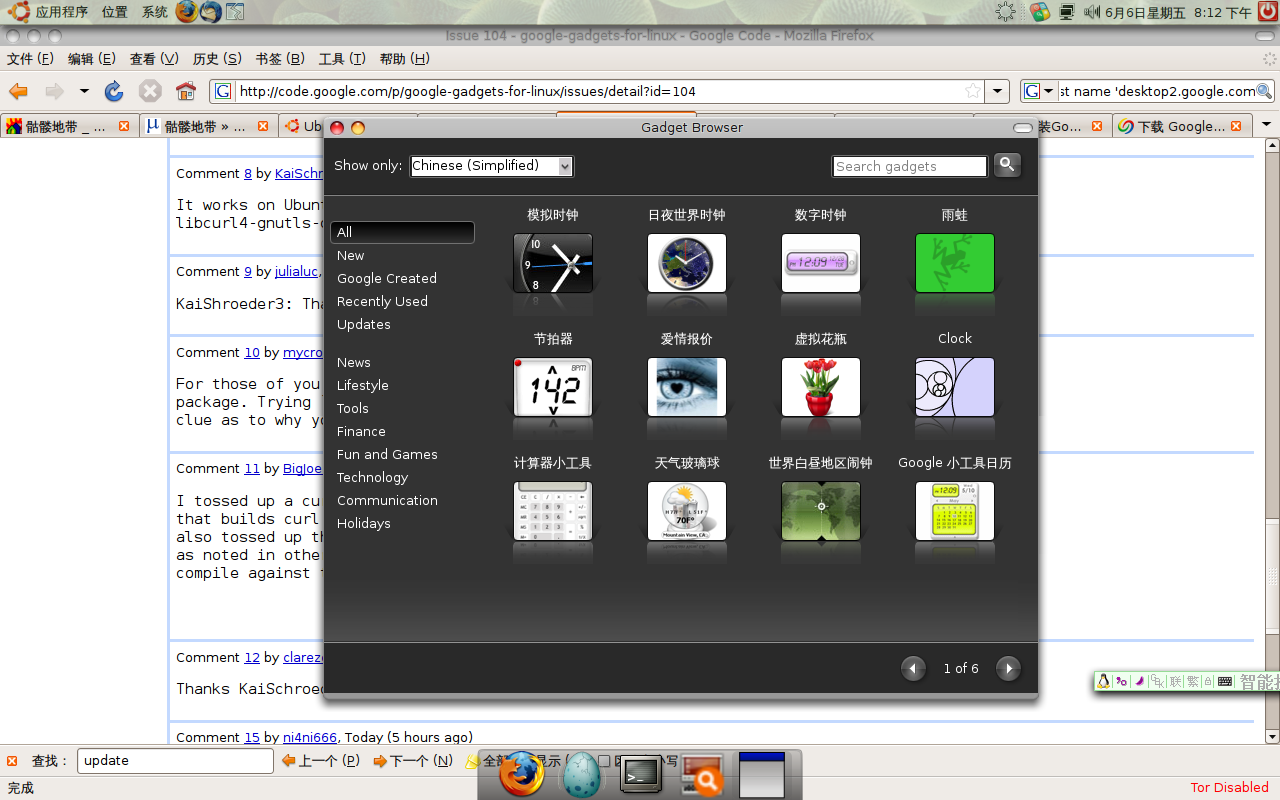Click Firefox back arrow button
Viewport: 1280px width, 800px height.
click(18, 92)
